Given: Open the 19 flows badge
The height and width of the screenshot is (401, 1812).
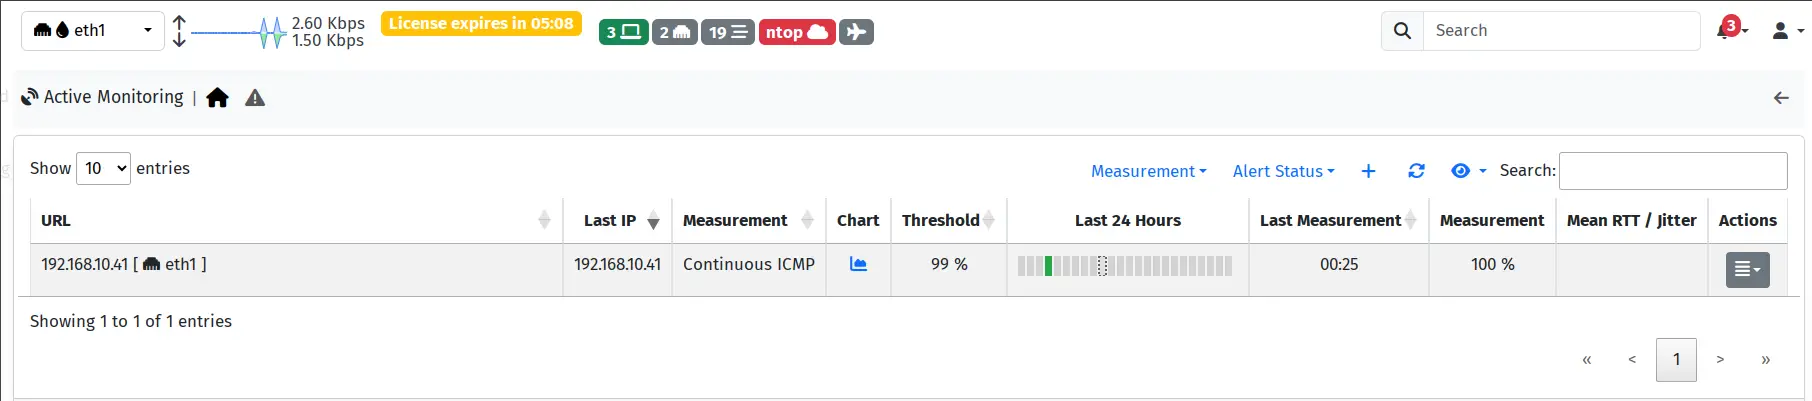Looking at the screenshot, I should (x=728, y=32).
